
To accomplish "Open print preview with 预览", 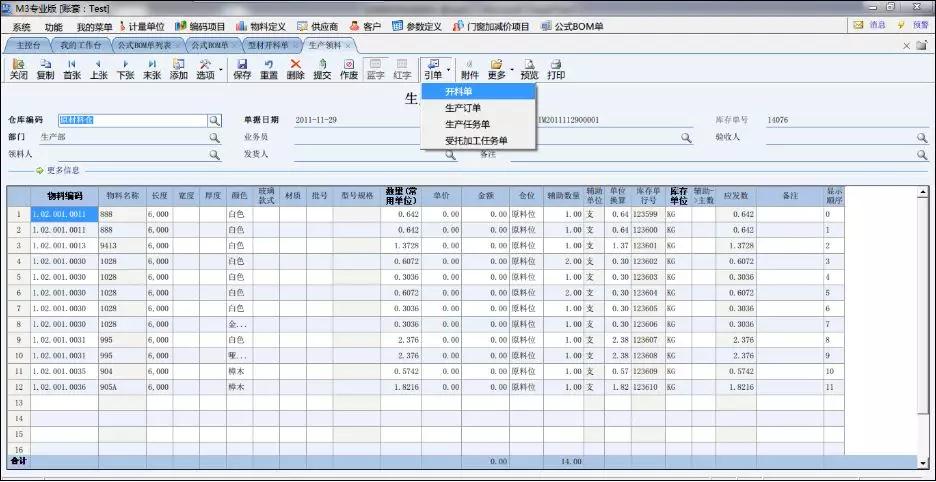I will (529, 70).
